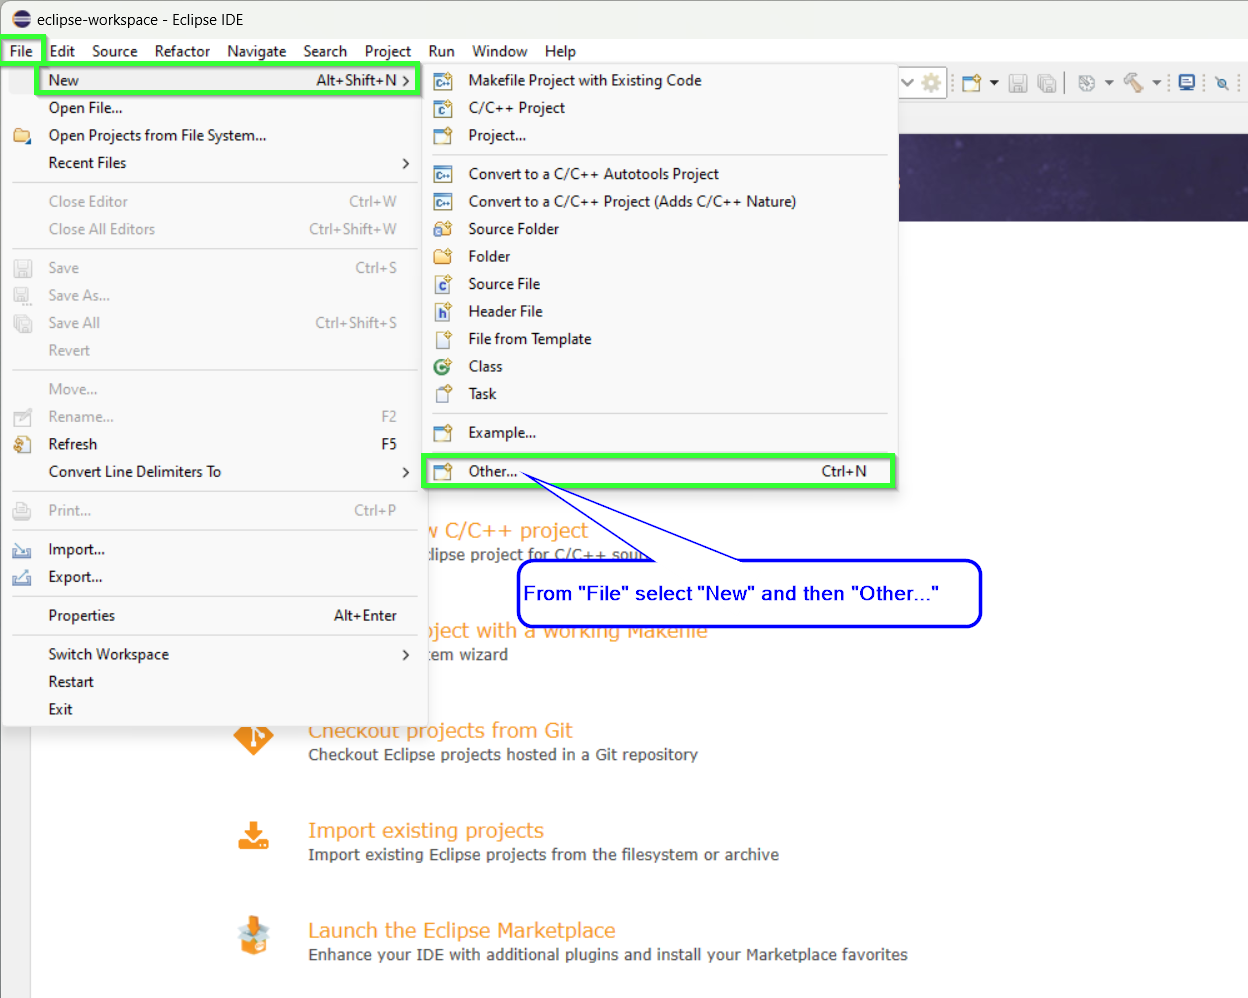Open dropdown arrow next to New toolbar icon
The height and width of the screenshot is (998, 1248).
click(x=994, y=83)
